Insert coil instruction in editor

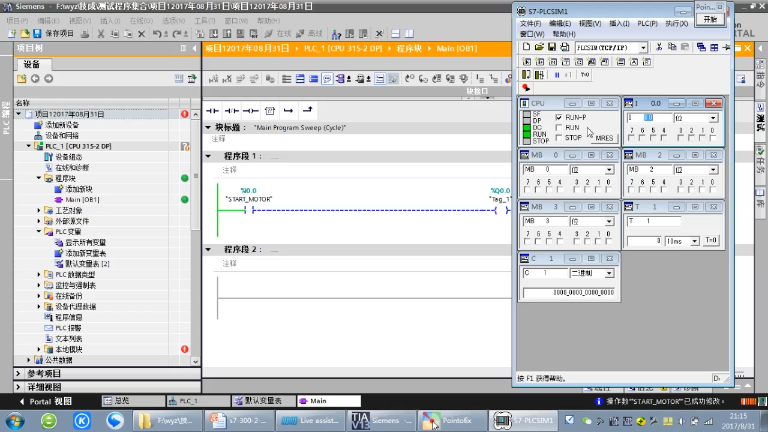251,111
